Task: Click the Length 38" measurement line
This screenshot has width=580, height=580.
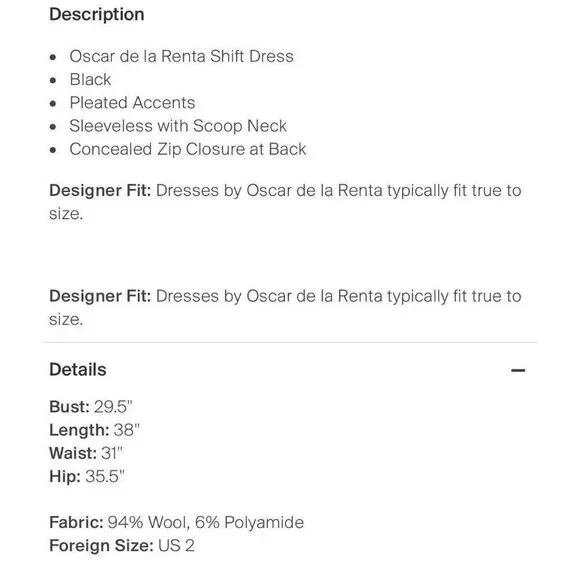Action: click(x=94, y=430)
